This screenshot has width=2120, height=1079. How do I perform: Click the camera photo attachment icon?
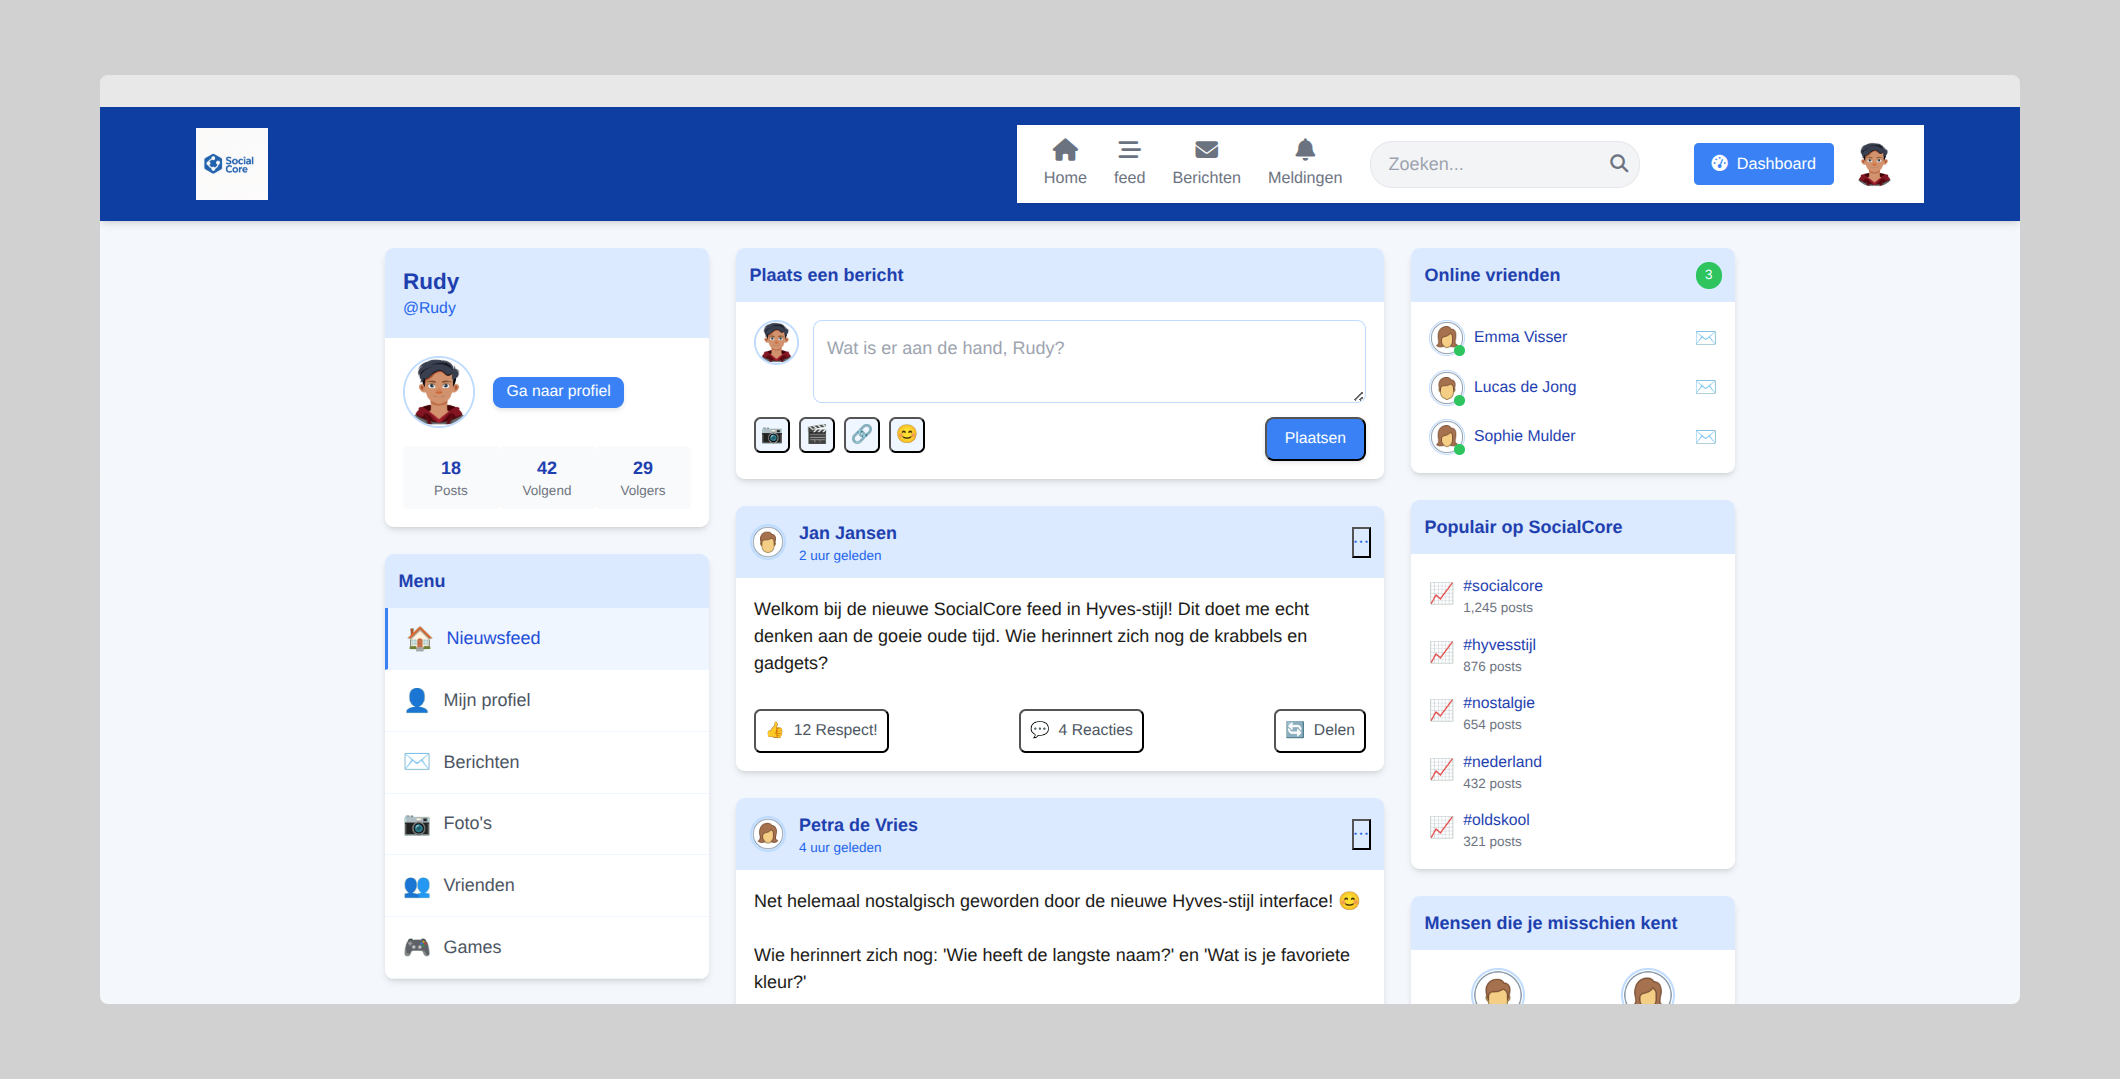pos(771,435)
